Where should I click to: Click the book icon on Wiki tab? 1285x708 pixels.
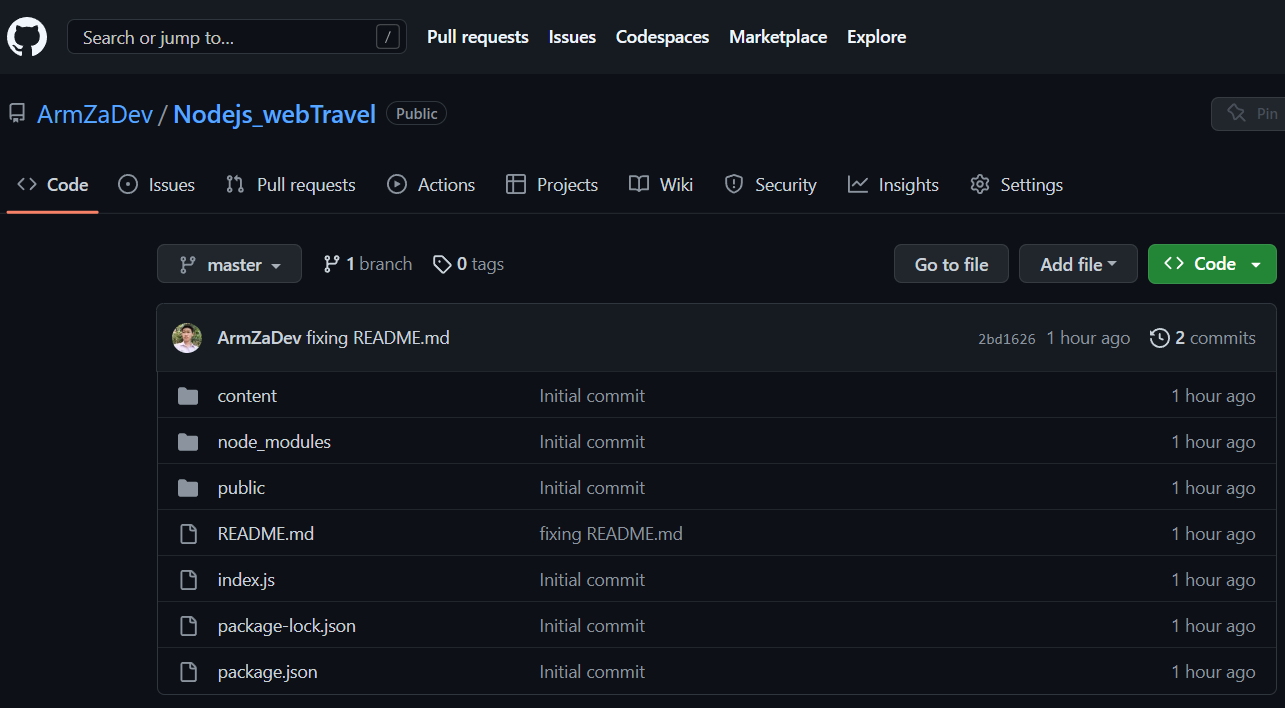point(639,184)
